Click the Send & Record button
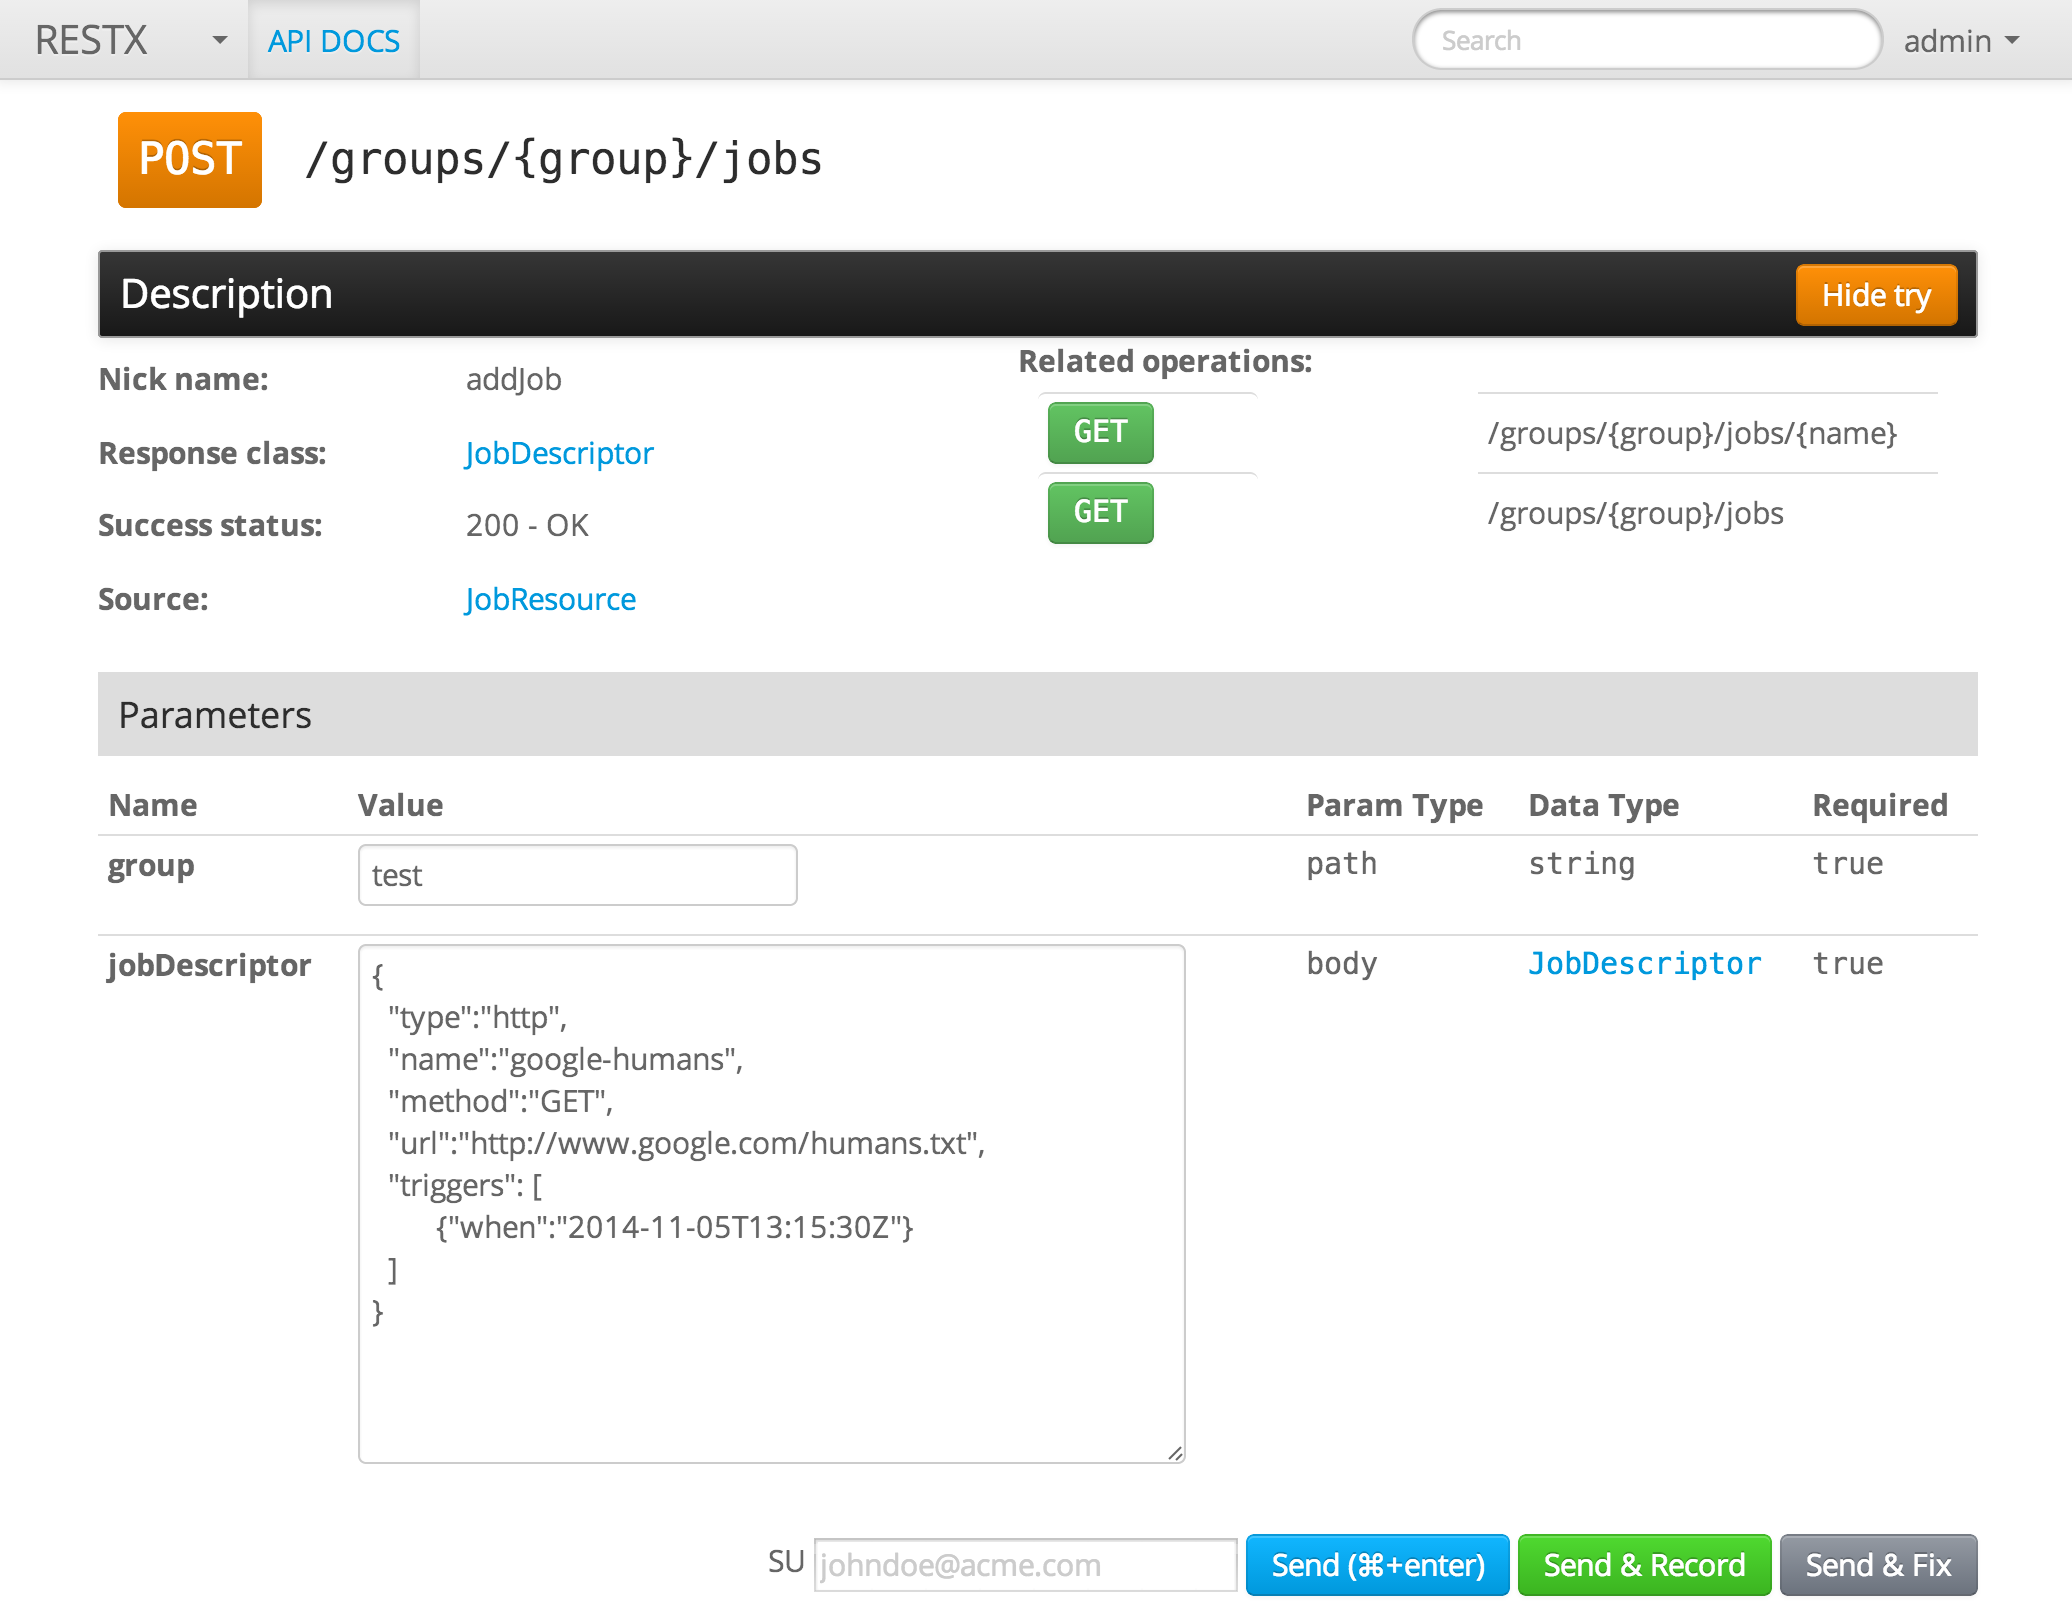The image size is (2072, 1616). click(1643, 1565)
